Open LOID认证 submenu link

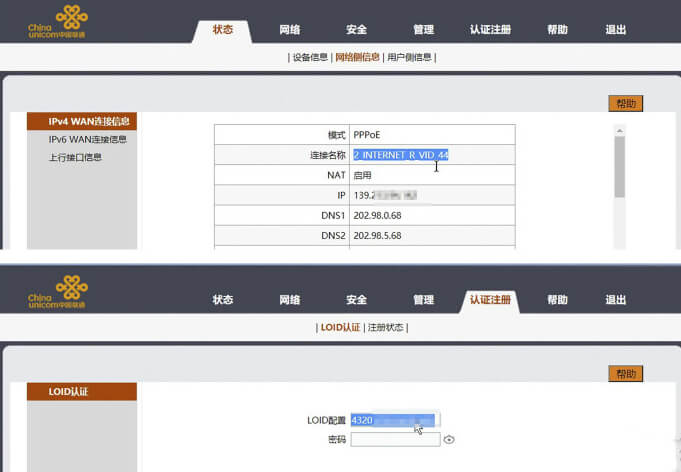point(340,327)
